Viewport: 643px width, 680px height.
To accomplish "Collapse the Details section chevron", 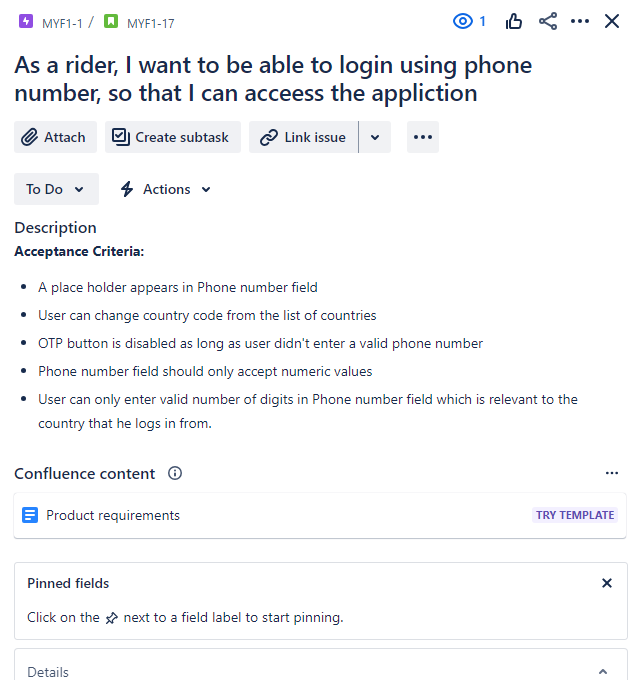I will (x=603, y=671).
